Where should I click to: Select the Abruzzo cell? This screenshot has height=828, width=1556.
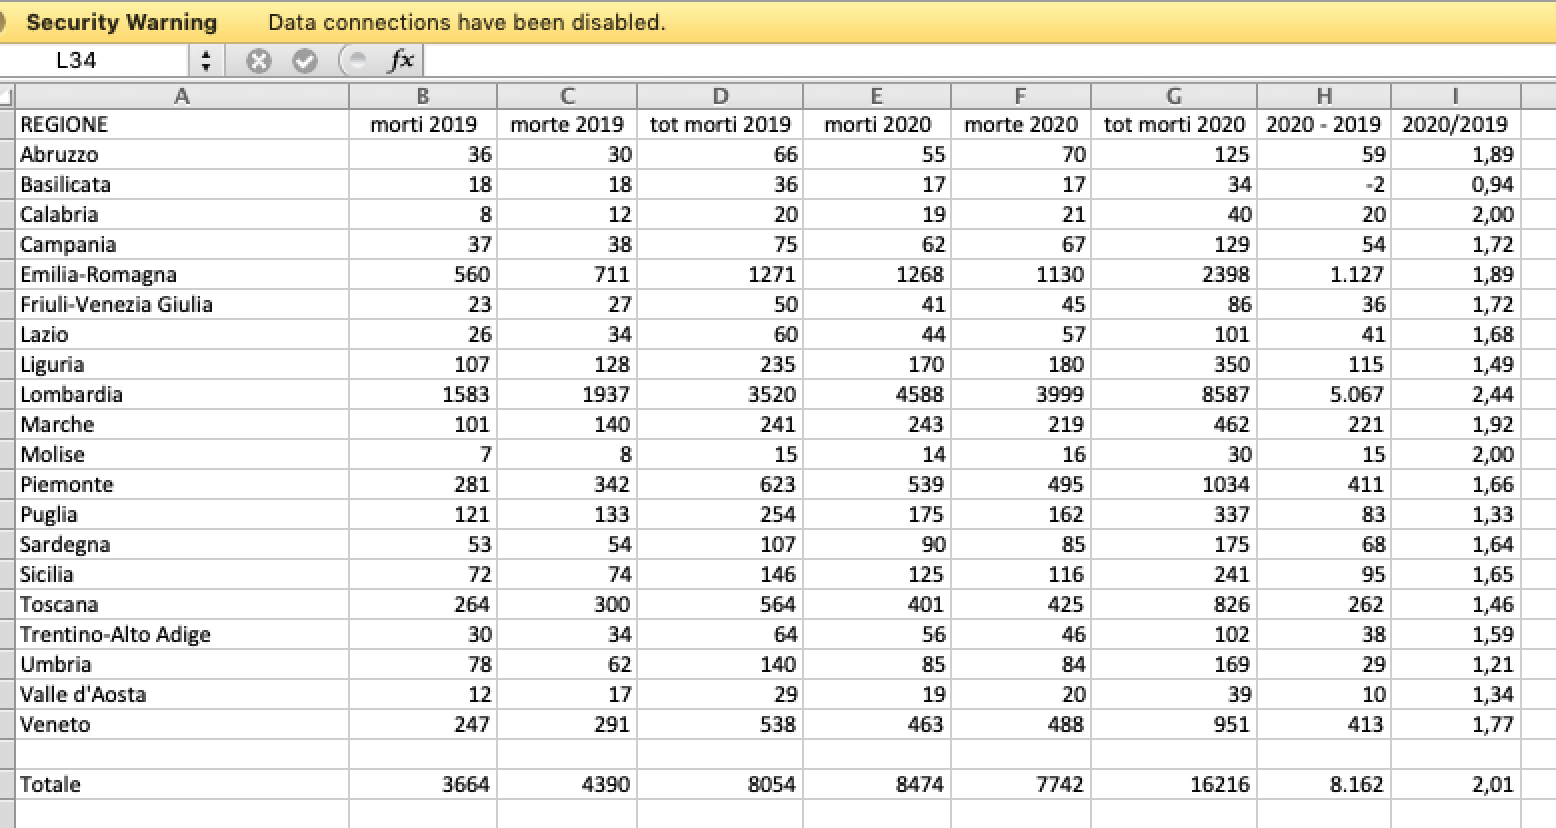coord(182,154)
